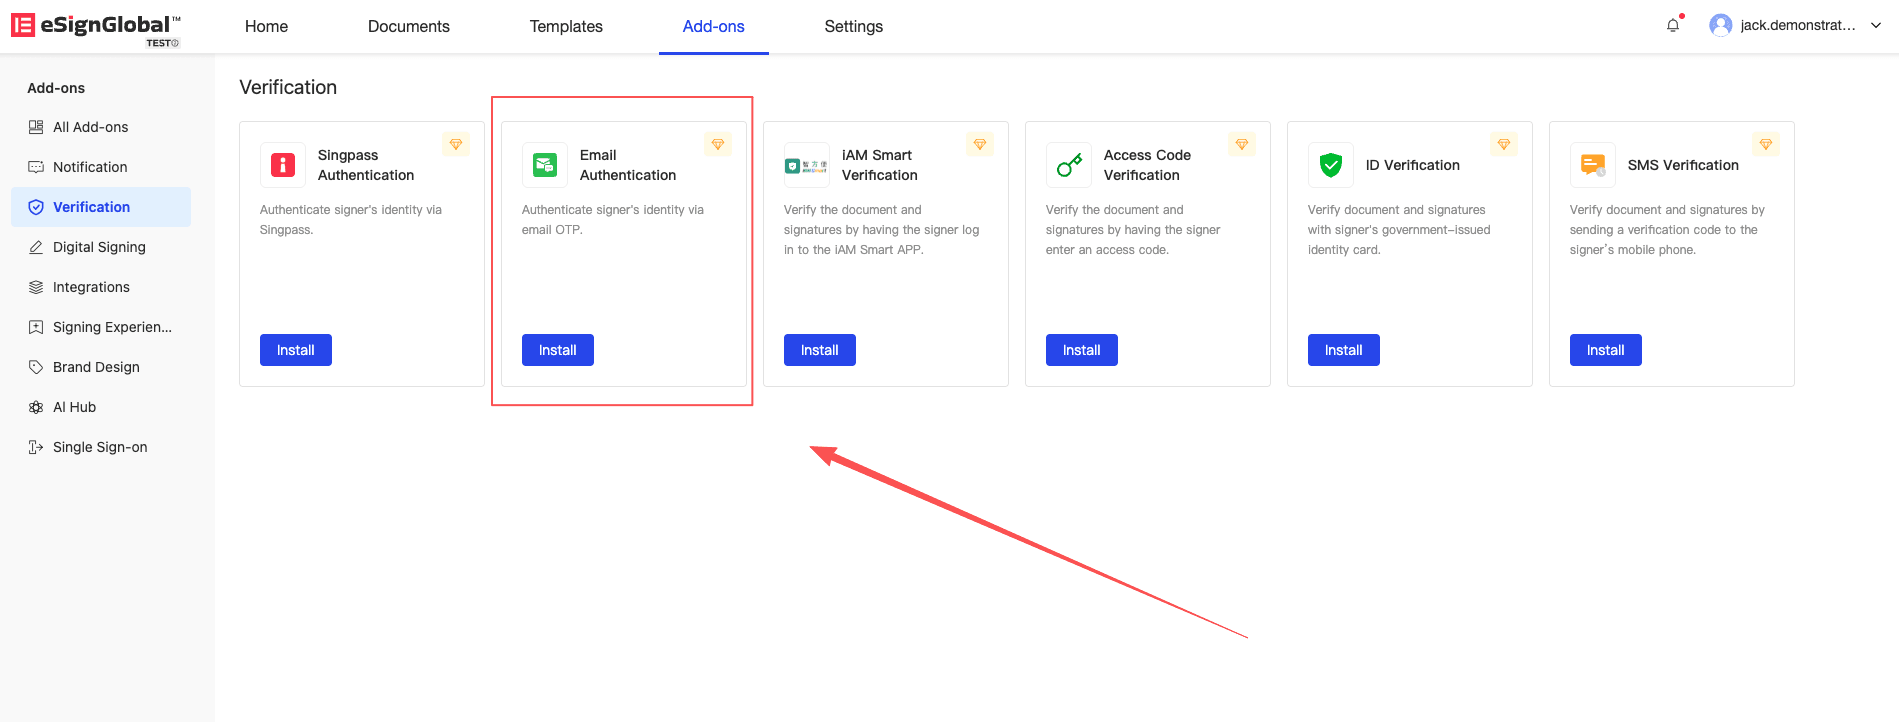This screenshot has height=722, width=1899.
Task: Install the Singpass Authentication add-on
Action: click(295, 350)
